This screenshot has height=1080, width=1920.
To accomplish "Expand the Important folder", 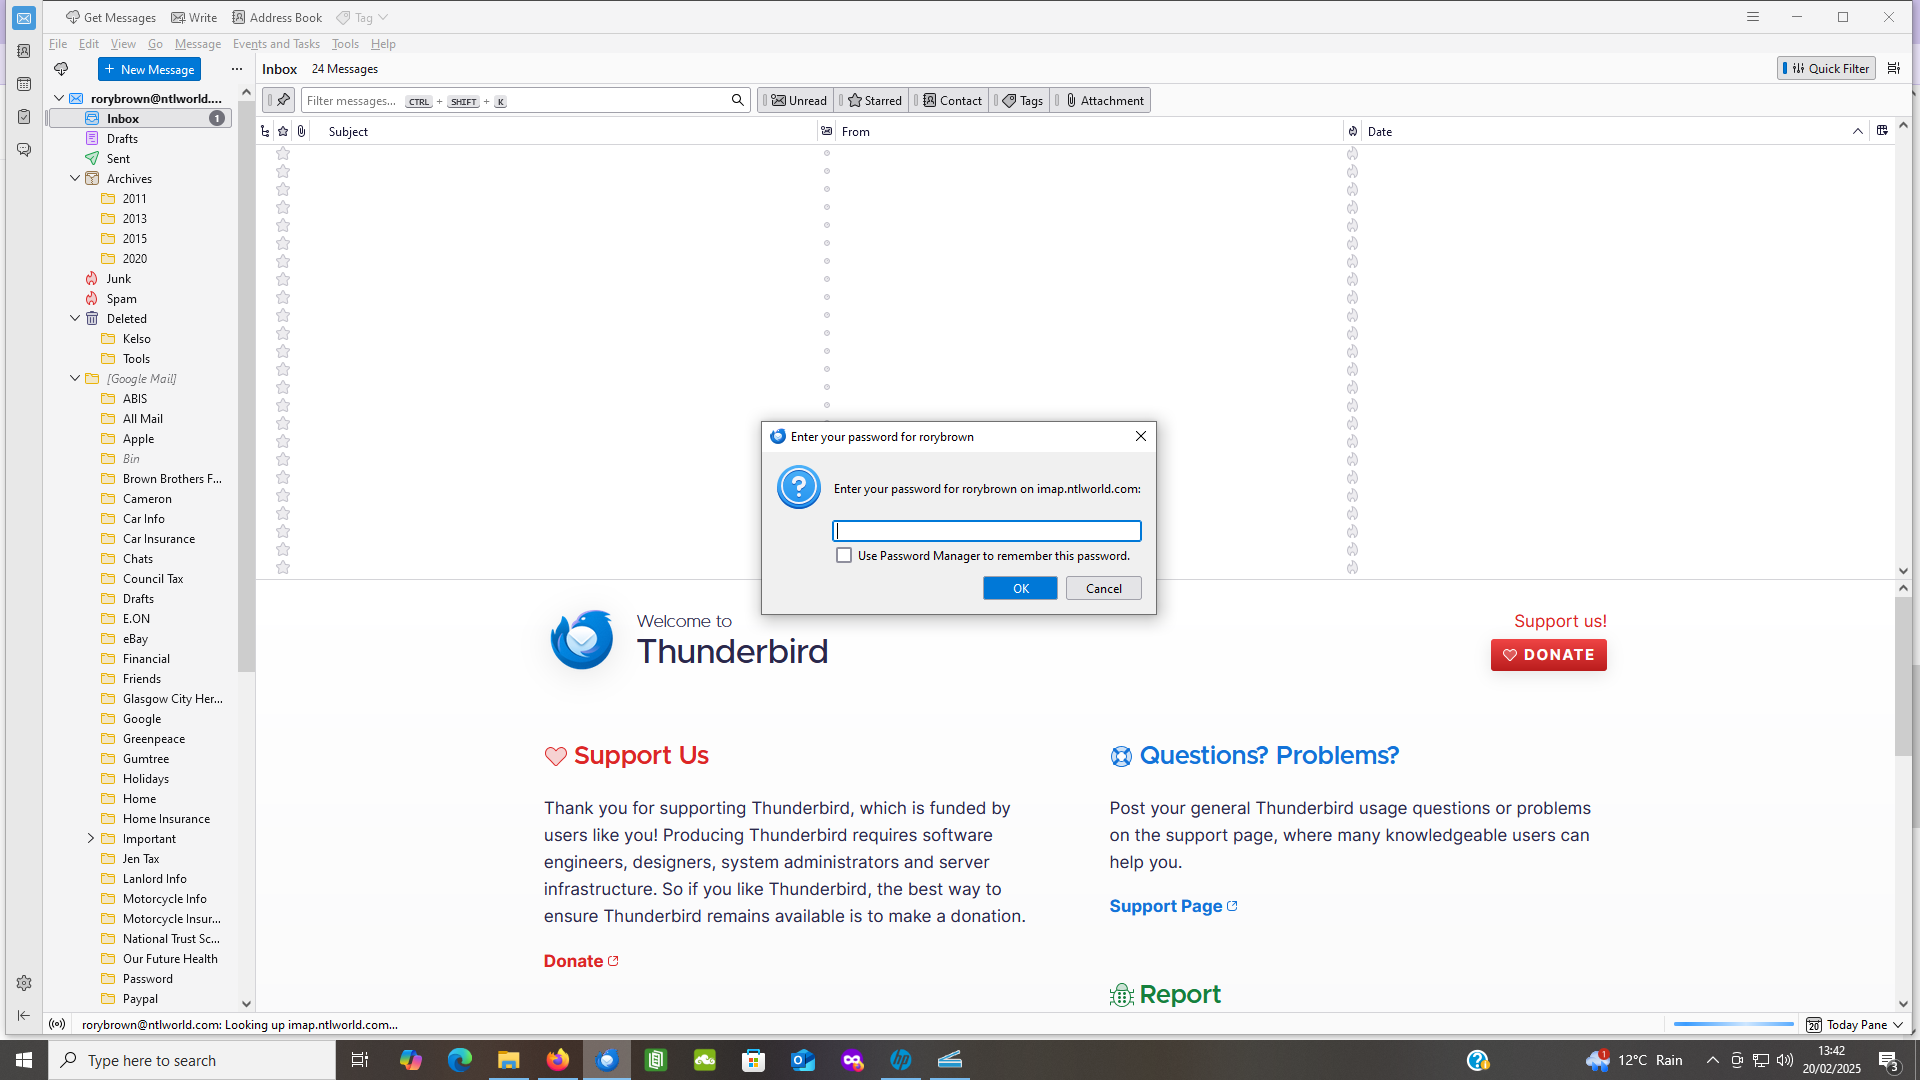I will pyautogui.click(x=91, y=838).
